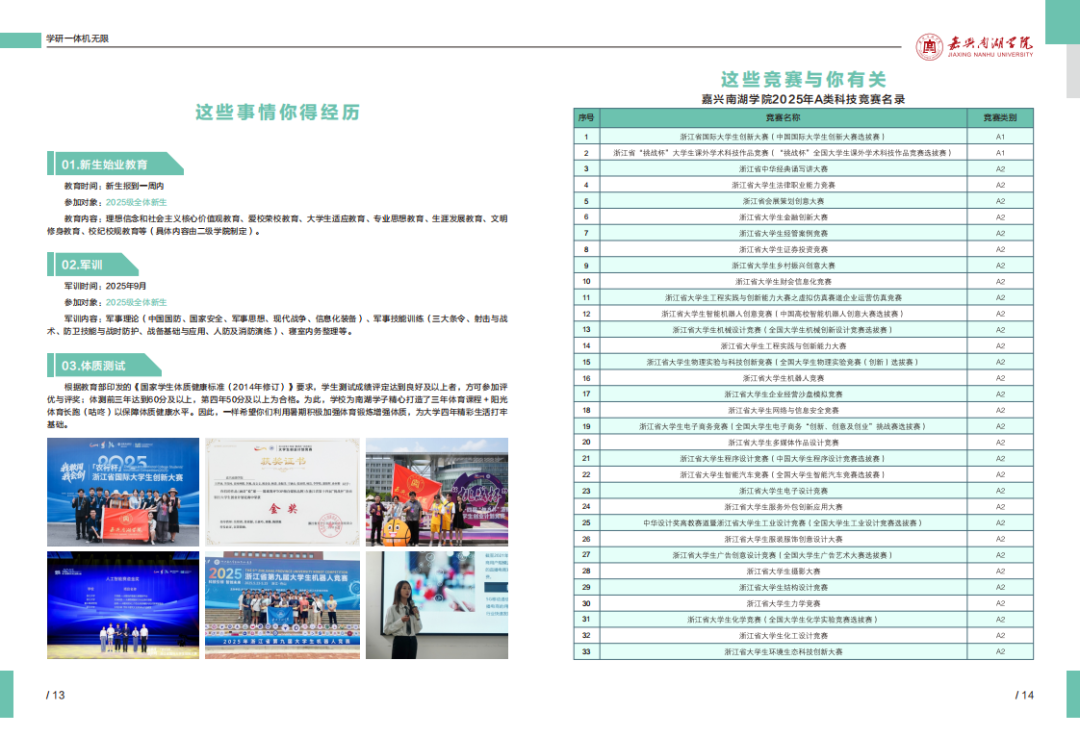Open the 挑战杯 outdoor flag photo
The height and width of the screenshot is (737, 1080).
pos(437,492)
